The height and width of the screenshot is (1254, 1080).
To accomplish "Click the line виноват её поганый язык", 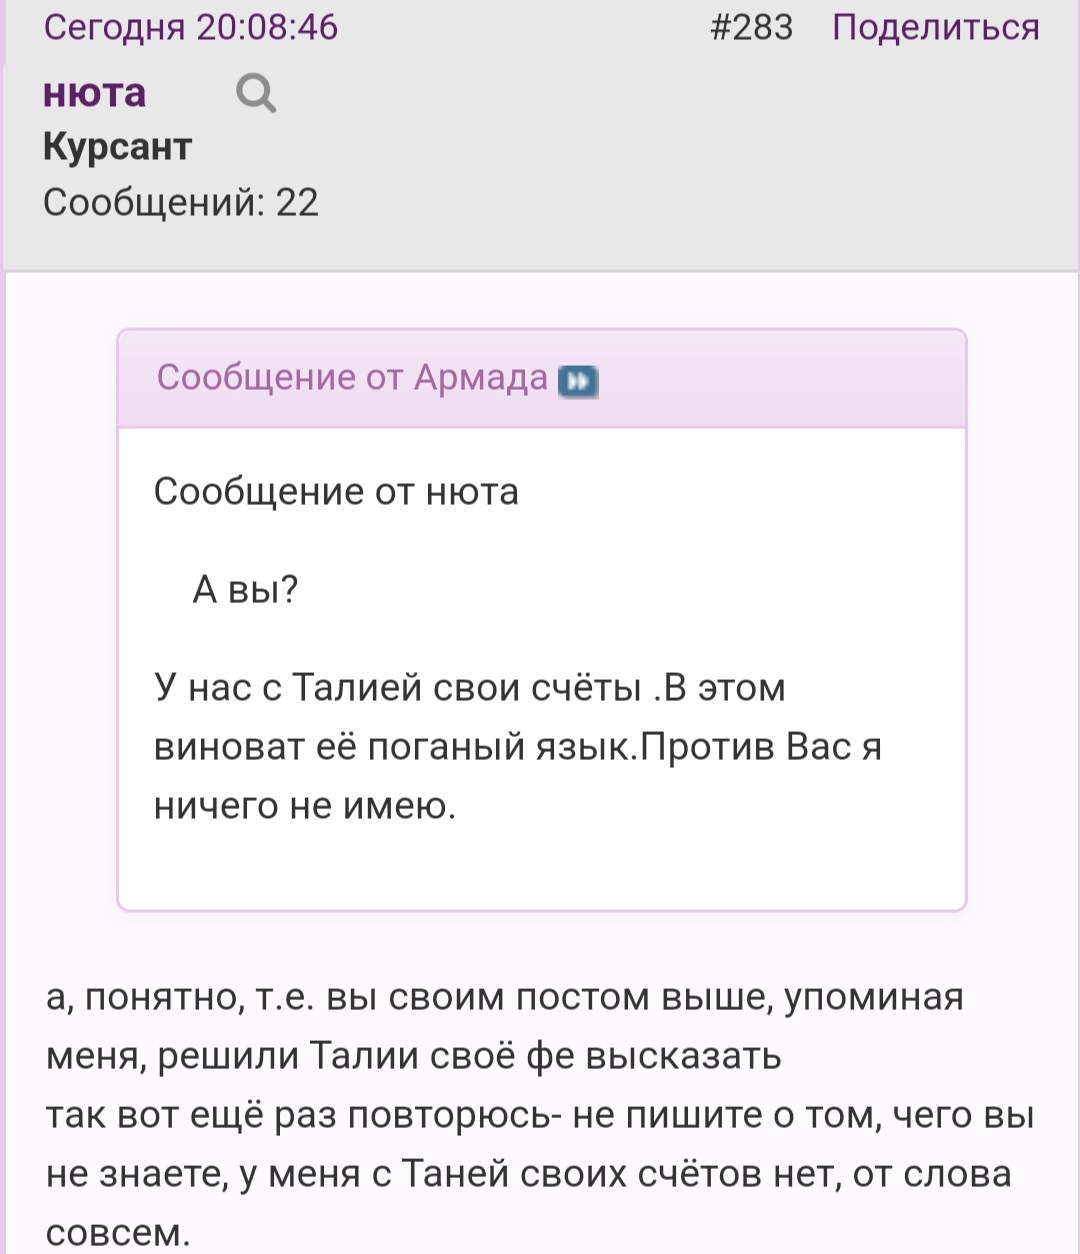I will click(x=518, y=747).
